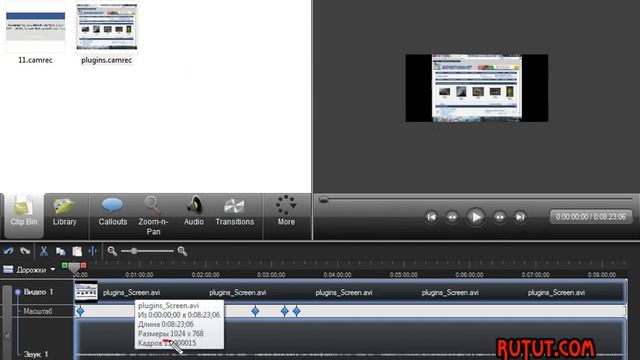Click the second zoom keyframe diamond
Image resolution: width=640 pixels, height=360 pixels.
(x=255, y=311)
